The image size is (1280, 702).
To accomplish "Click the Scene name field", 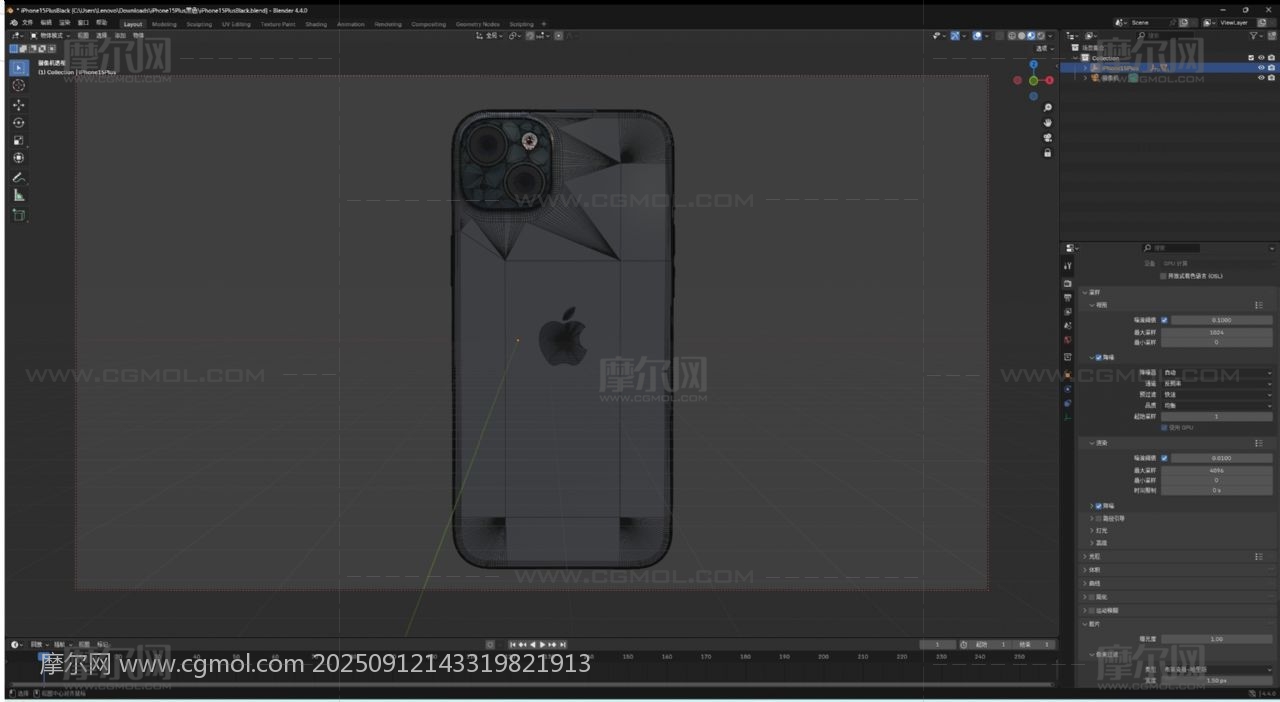I will click(1151, 22).
